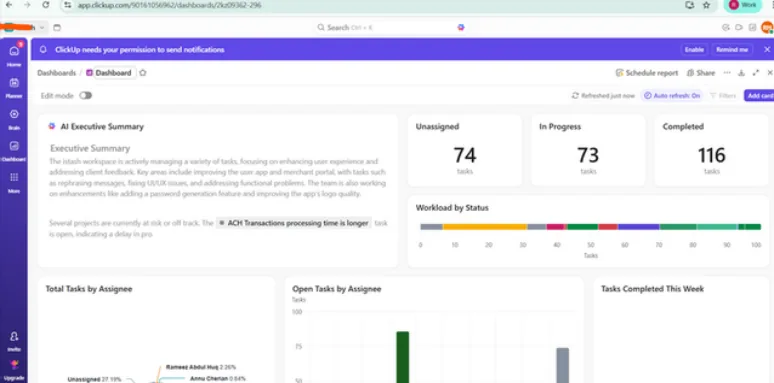The image size is (774, 383).
Task: Click the Workload by Status card title
Action: pyautogui.click(x=452, y=208)
